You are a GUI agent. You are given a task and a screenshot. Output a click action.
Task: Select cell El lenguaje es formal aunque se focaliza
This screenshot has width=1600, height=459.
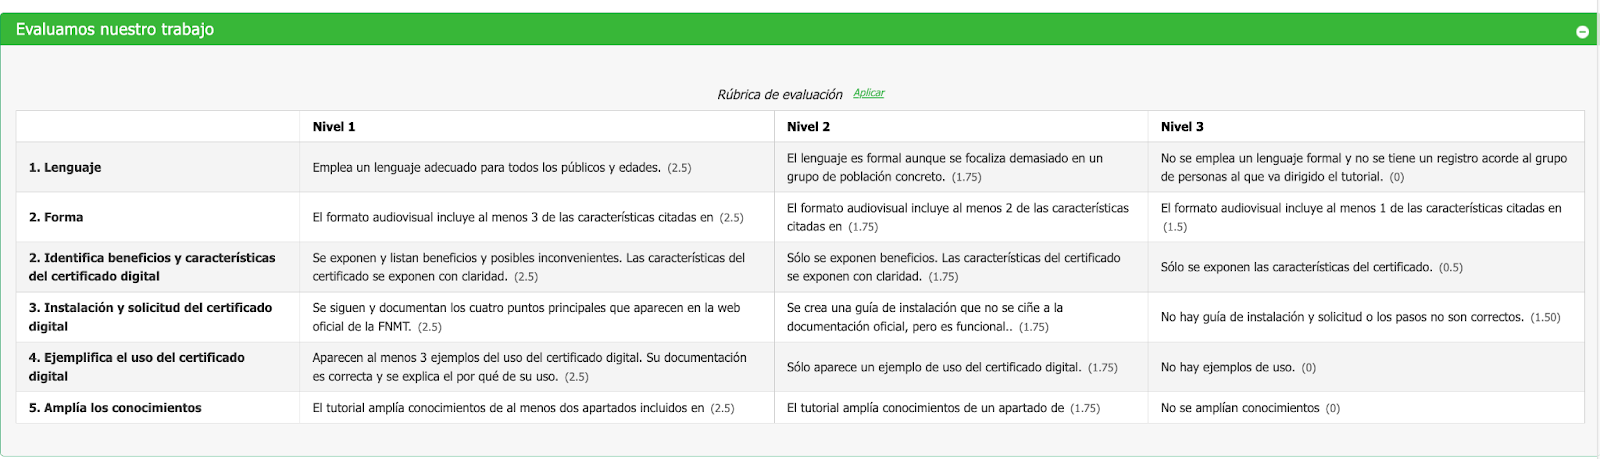point(961,167)
